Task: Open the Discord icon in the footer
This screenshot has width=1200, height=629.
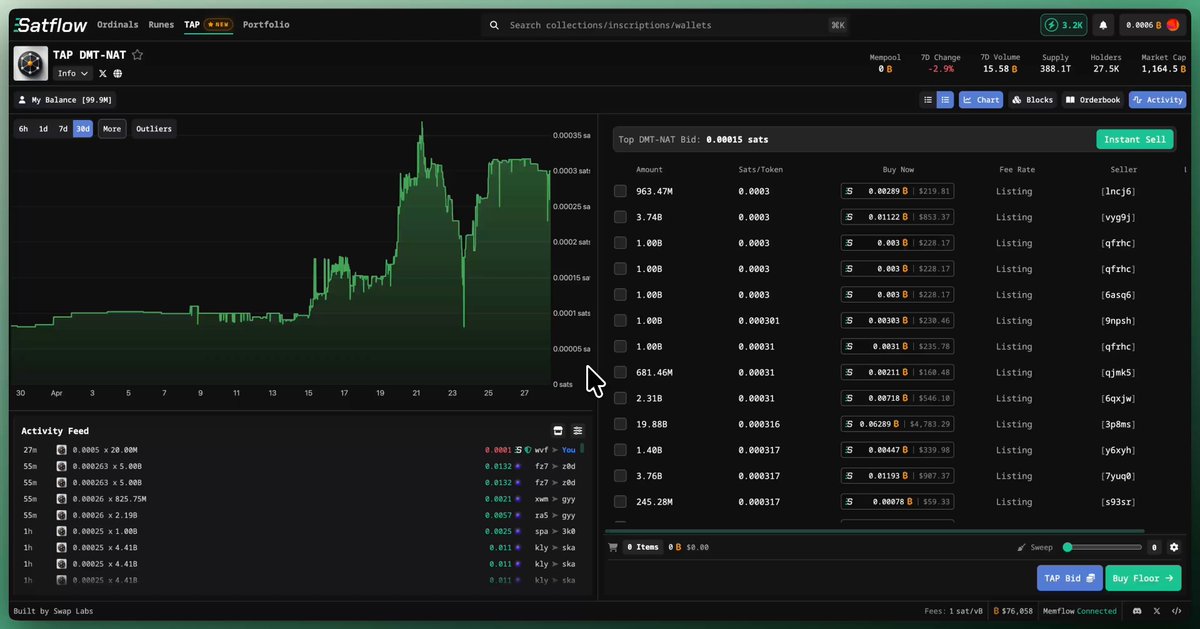Action: click(x=1138, y=611)
